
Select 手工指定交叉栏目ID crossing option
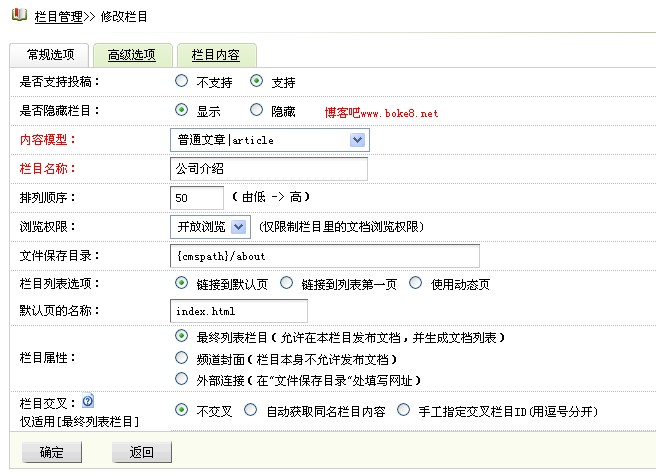(x=403, y=410)
